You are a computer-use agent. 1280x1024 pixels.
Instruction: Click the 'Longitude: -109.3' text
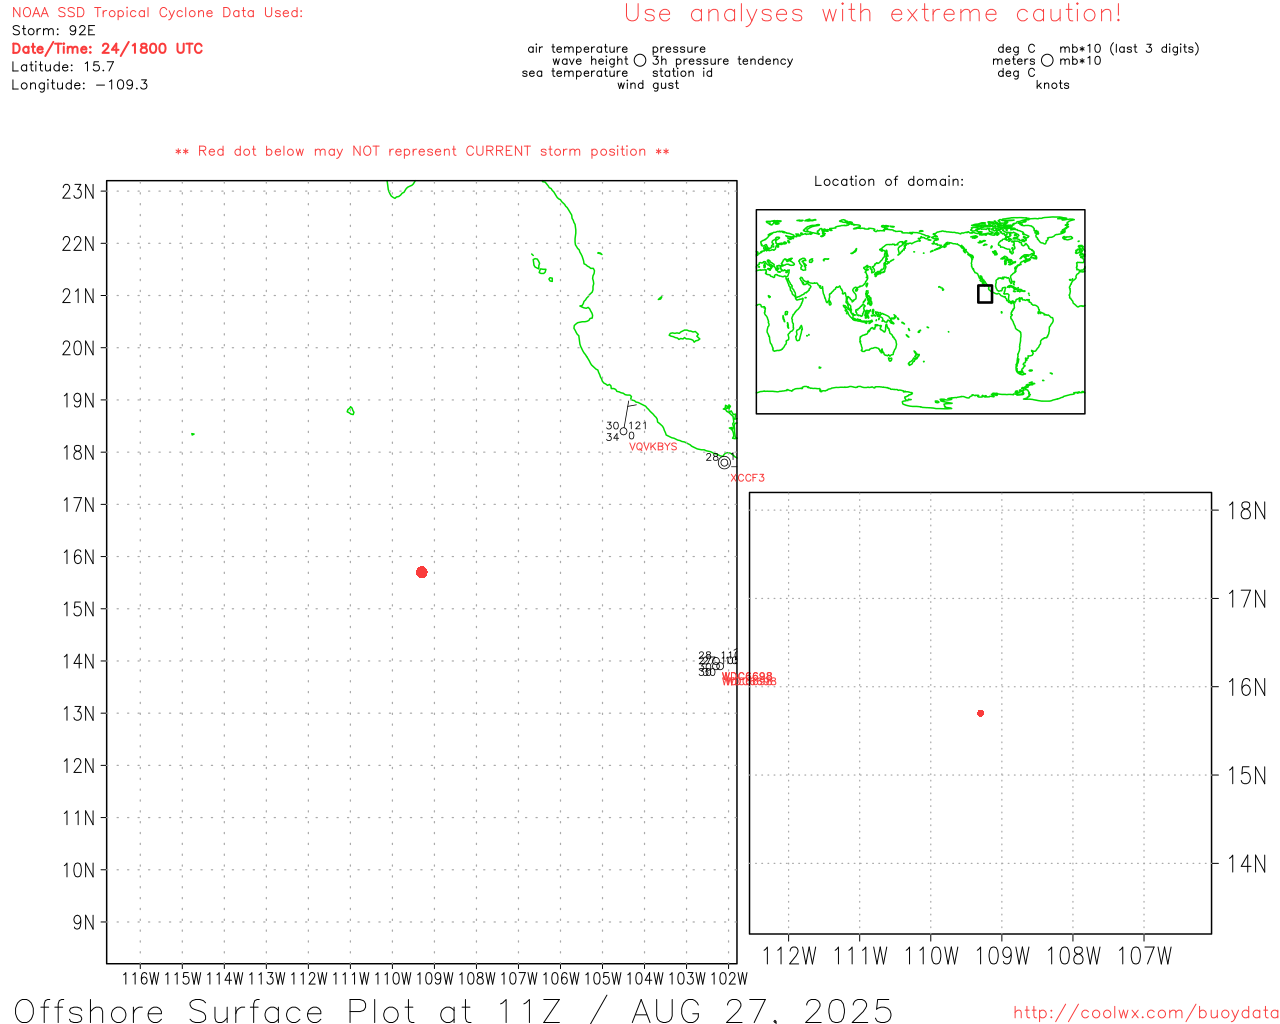coord(80,85)
